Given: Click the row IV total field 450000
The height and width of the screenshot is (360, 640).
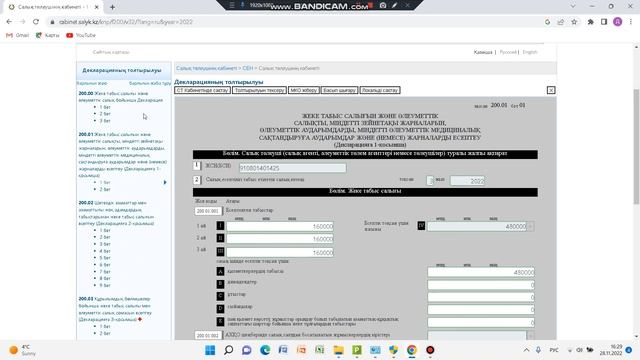Looking at the screenshot, I should (x=478, y=227).
